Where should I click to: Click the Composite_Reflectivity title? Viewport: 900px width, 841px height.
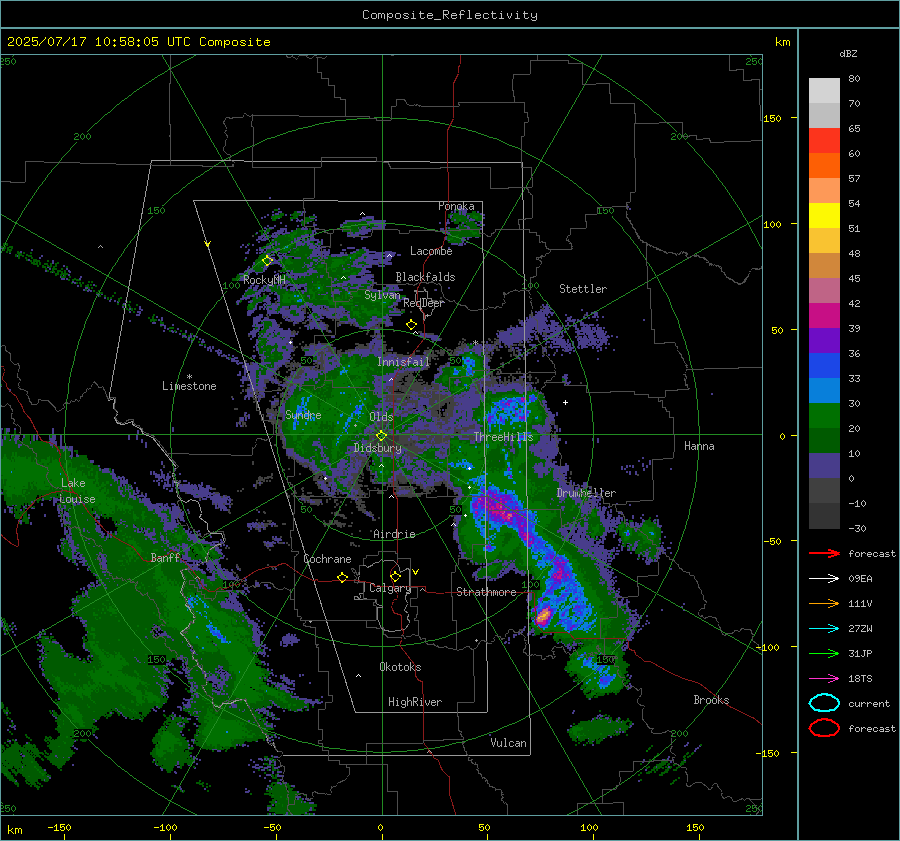pos(450,15)
